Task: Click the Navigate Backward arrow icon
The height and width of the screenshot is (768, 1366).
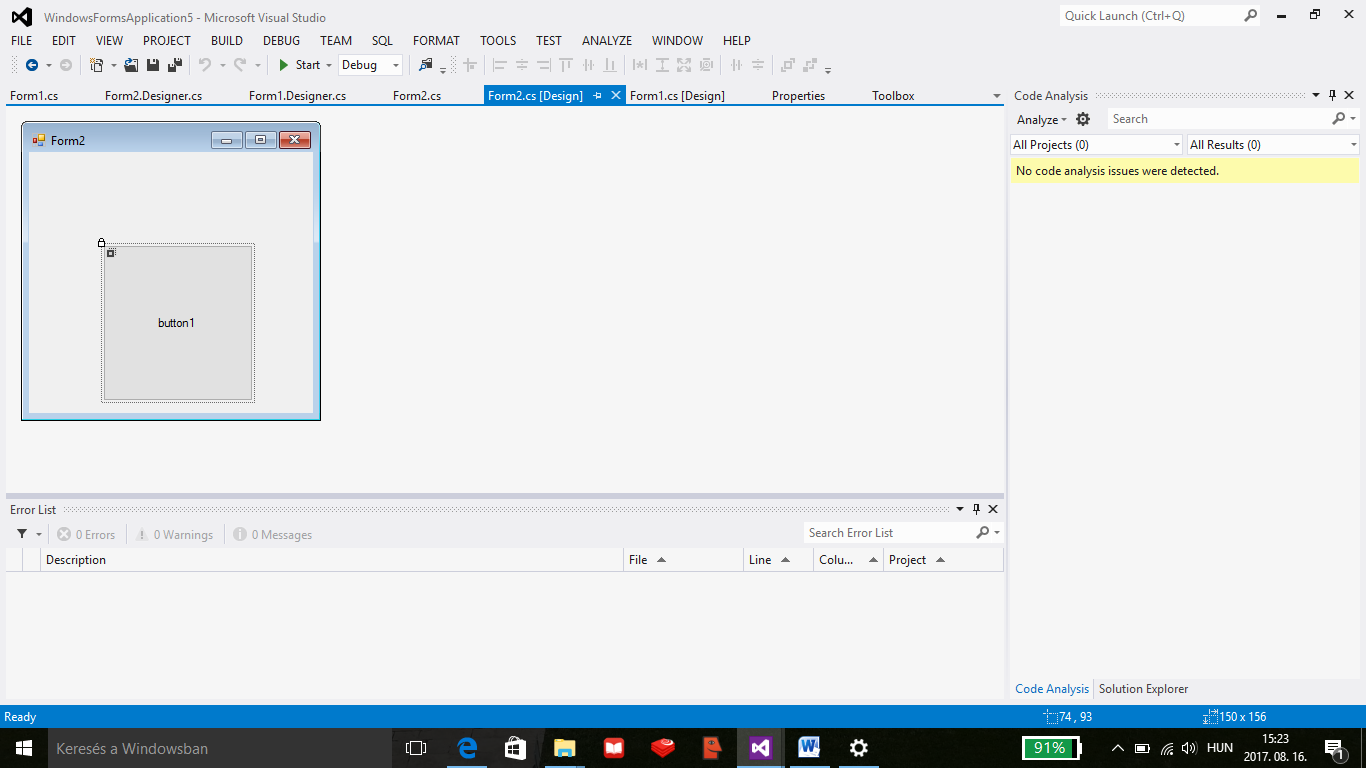Action: 32,65
